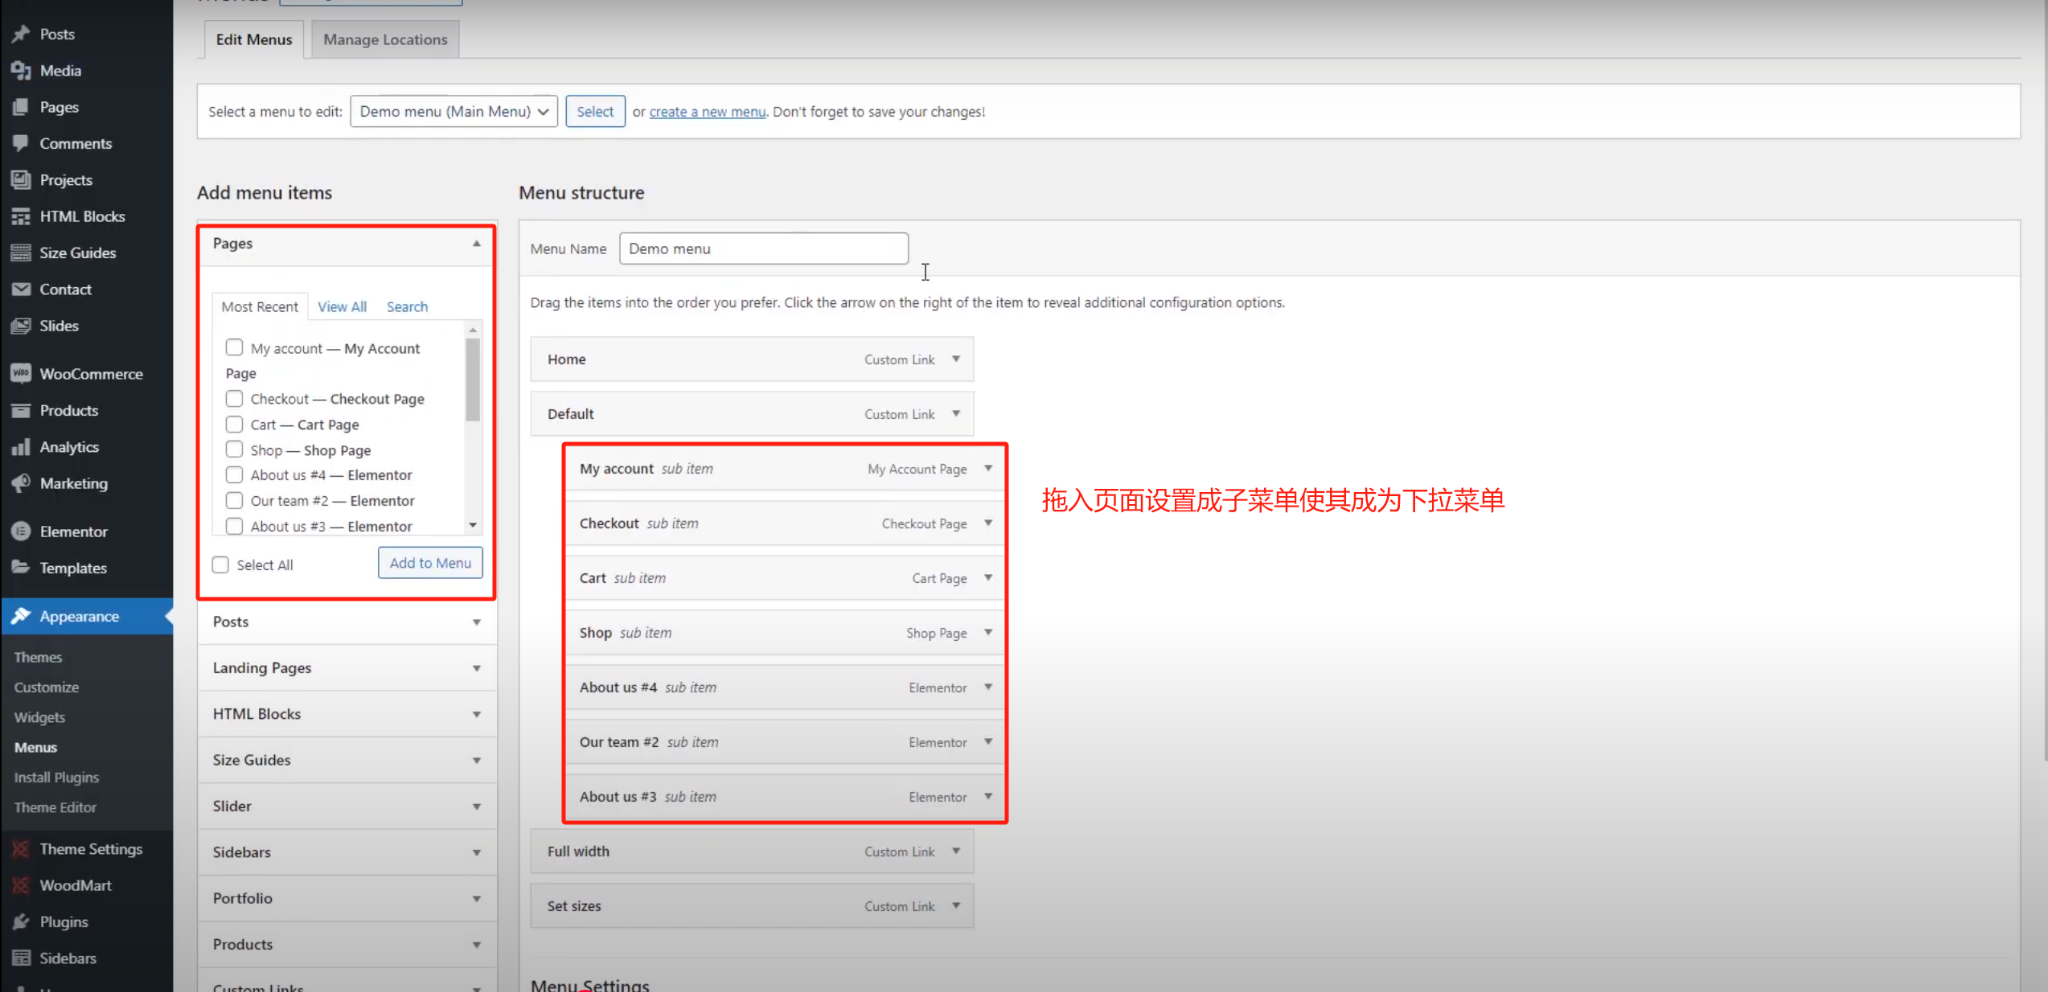Open the Plugins sidebar icon
The image size is (2048, 992).
[21, 921]
